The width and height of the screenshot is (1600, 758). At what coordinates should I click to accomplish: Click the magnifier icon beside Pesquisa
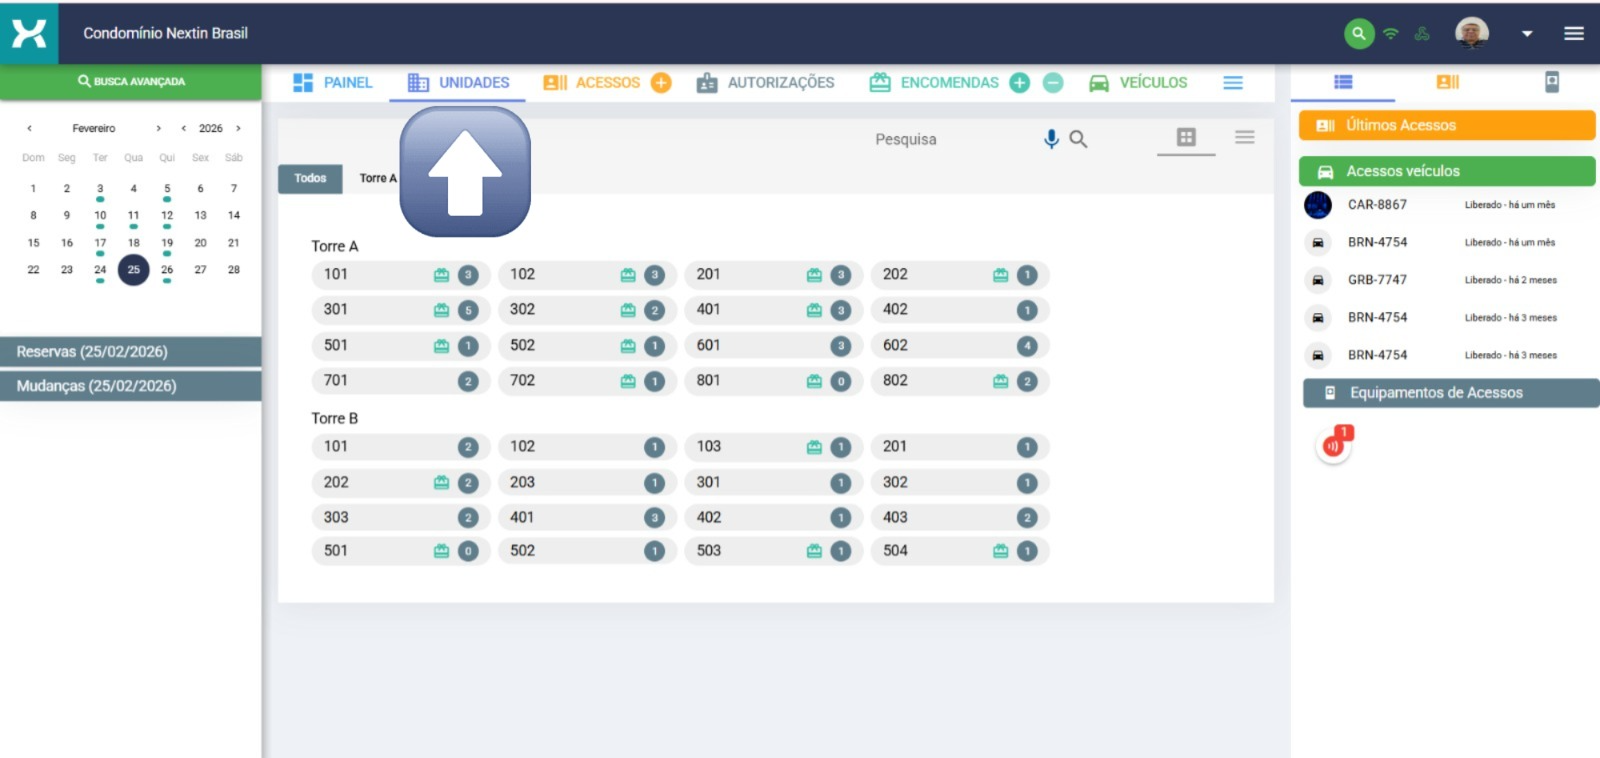[x=1078, y=139]
